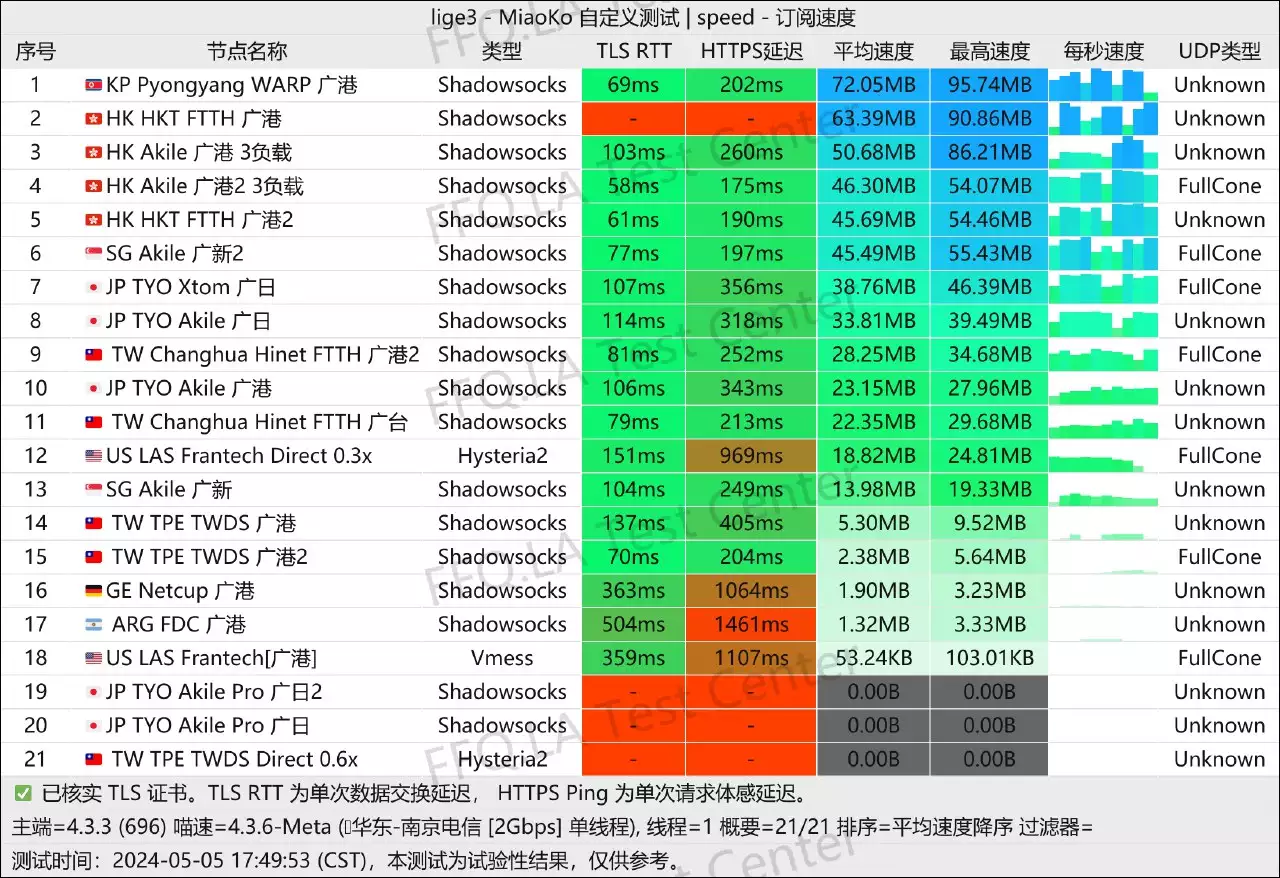Click the TLS RTT cell 151ms
This screenshot has height=878, width=1280.
(x=633, y=456)
